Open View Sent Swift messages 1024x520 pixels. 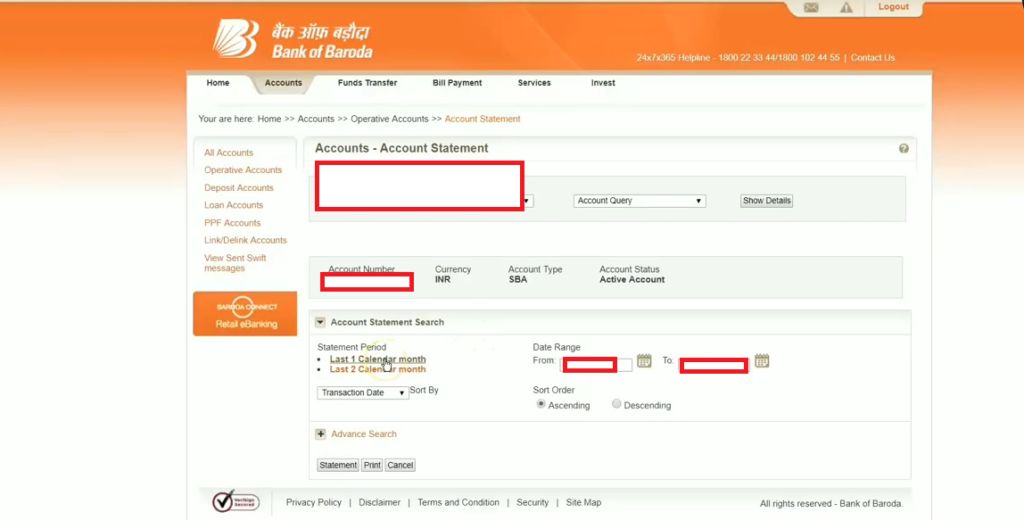235,263
